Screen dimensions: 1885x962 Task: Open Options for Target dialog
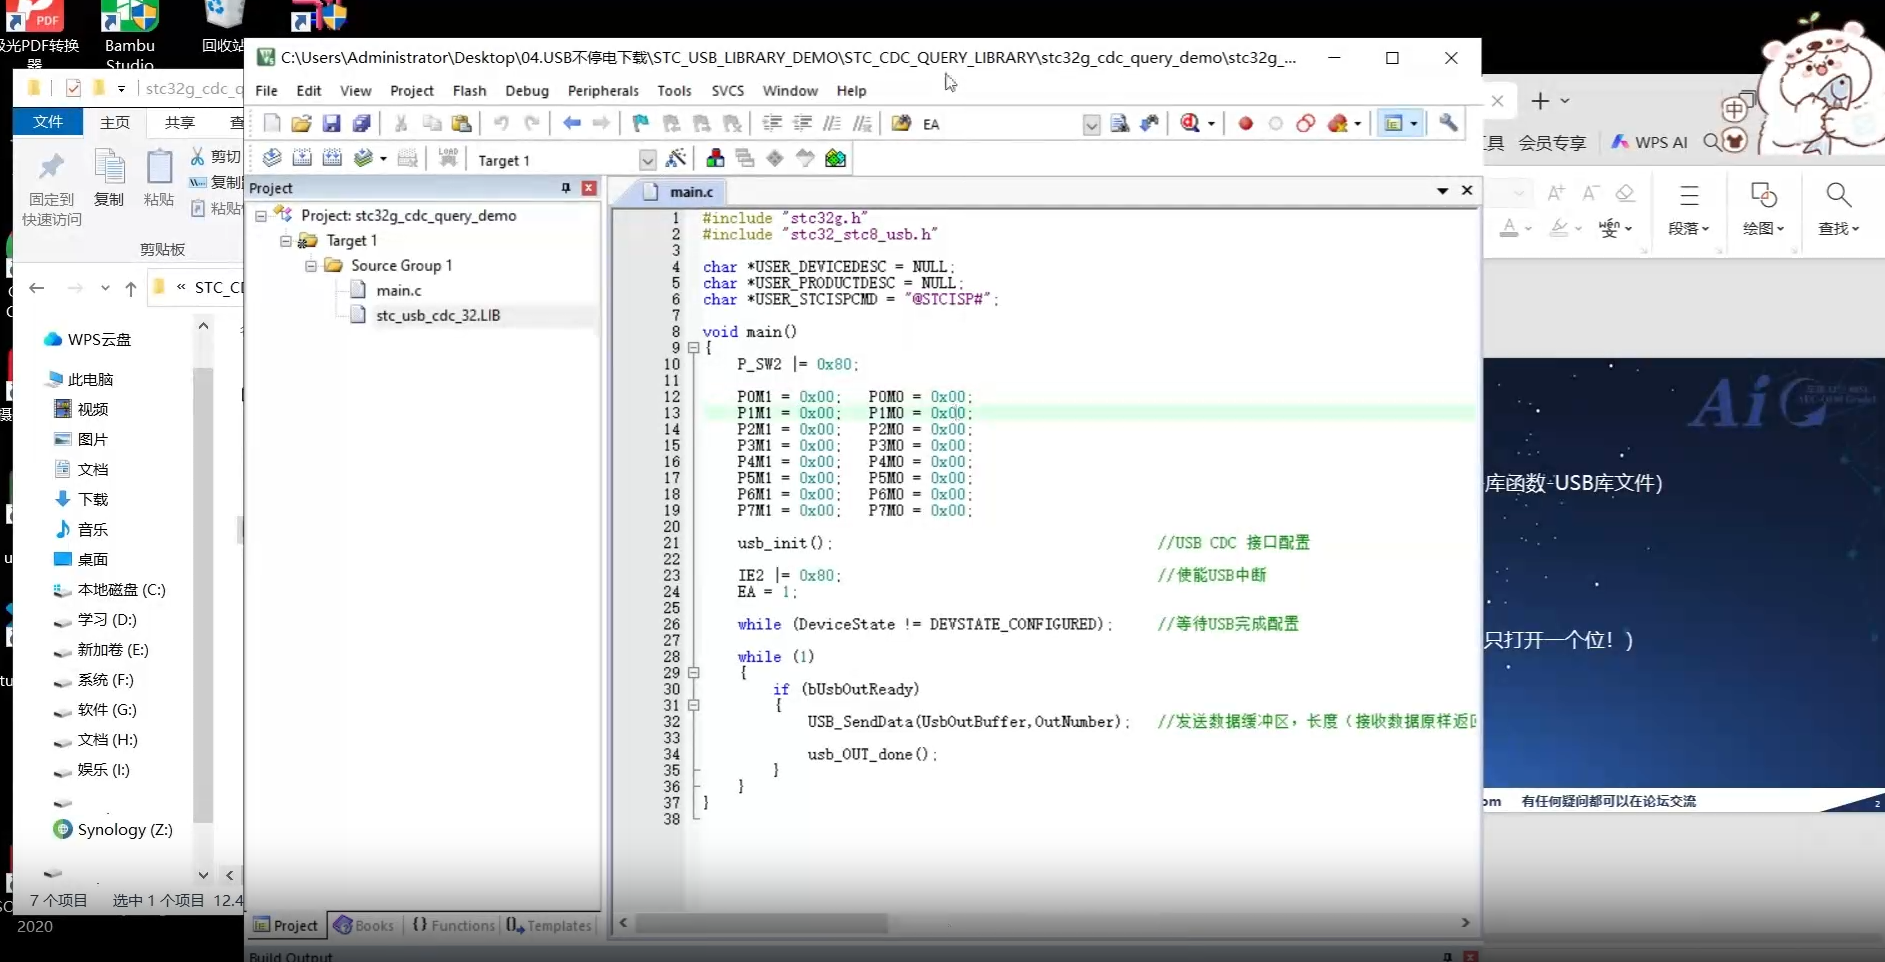pyautogui.click(x=676, y=158)
